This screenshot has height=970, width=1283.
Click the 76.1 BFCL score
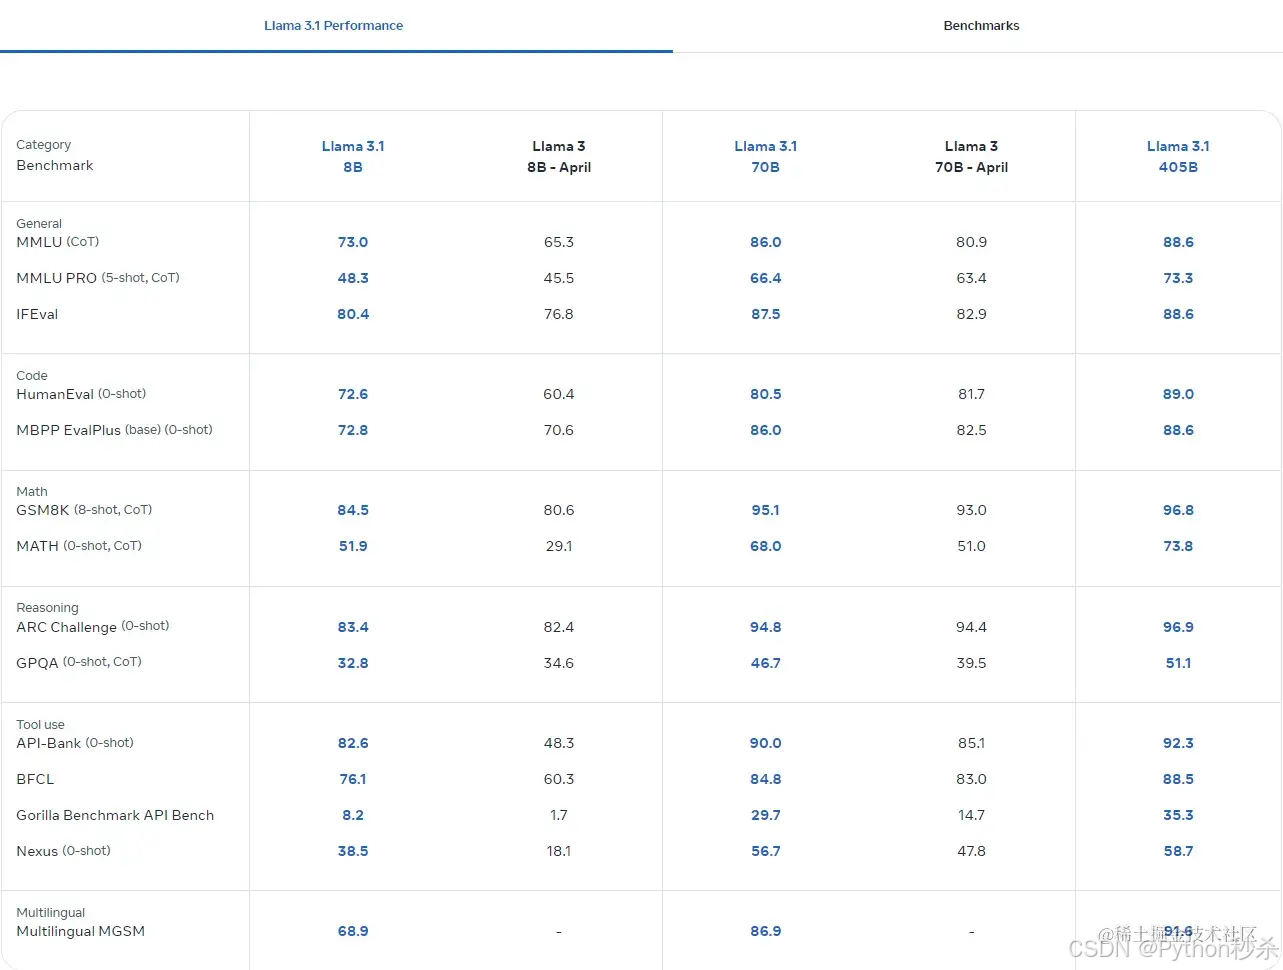coord(353,779)
